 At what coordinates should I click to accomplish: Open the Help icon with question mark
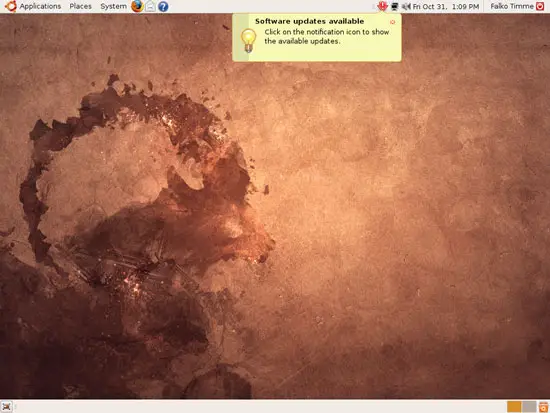(163, 6)
